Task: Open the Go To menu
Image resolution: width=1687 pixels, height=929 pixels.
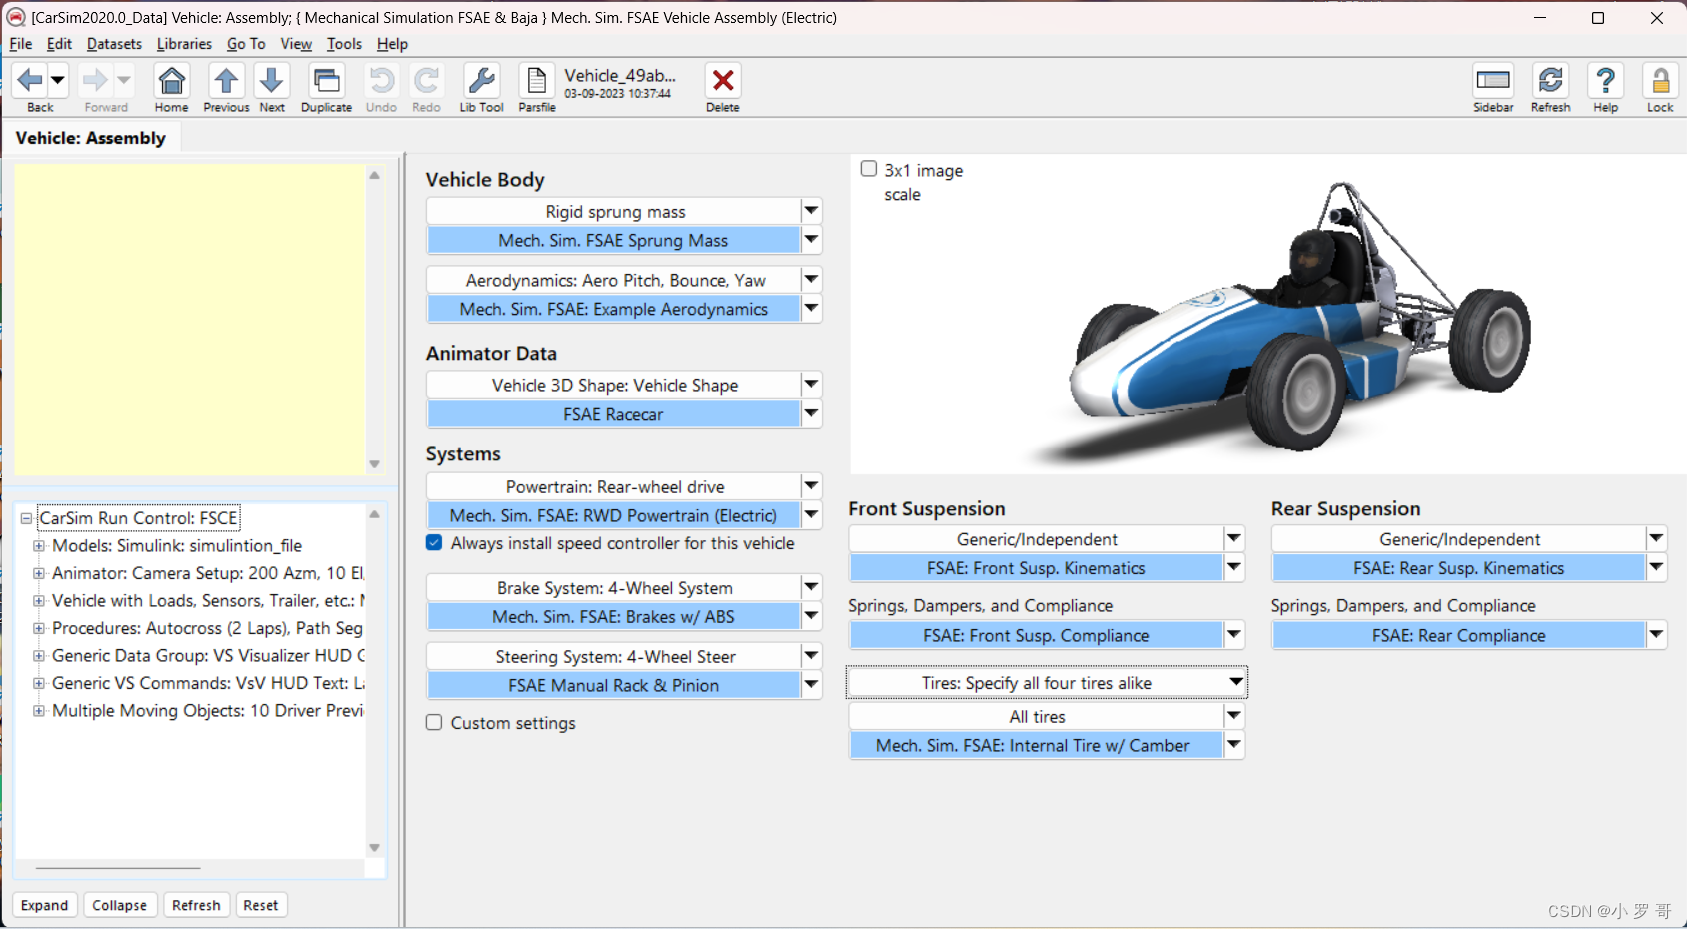Action: 246,44
